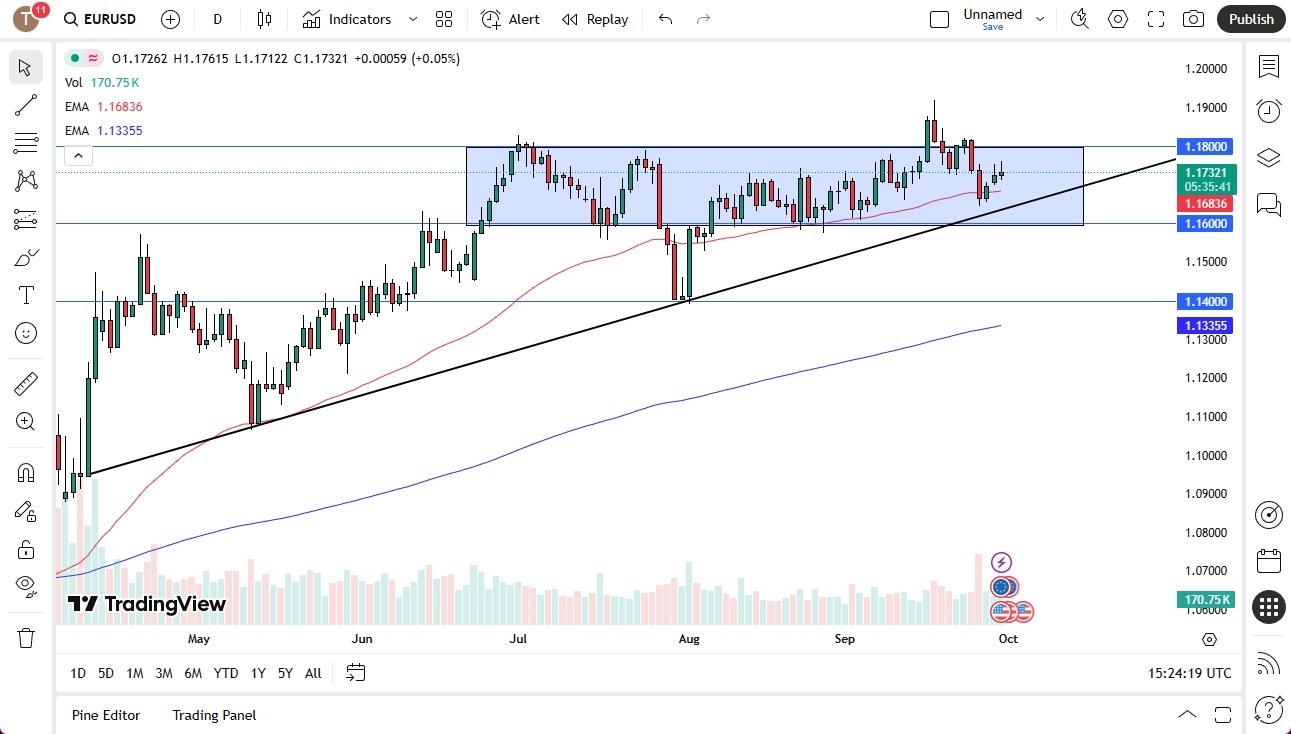
Task: Open the Economic Calendar panel
Action: [x=1269, y=561]
